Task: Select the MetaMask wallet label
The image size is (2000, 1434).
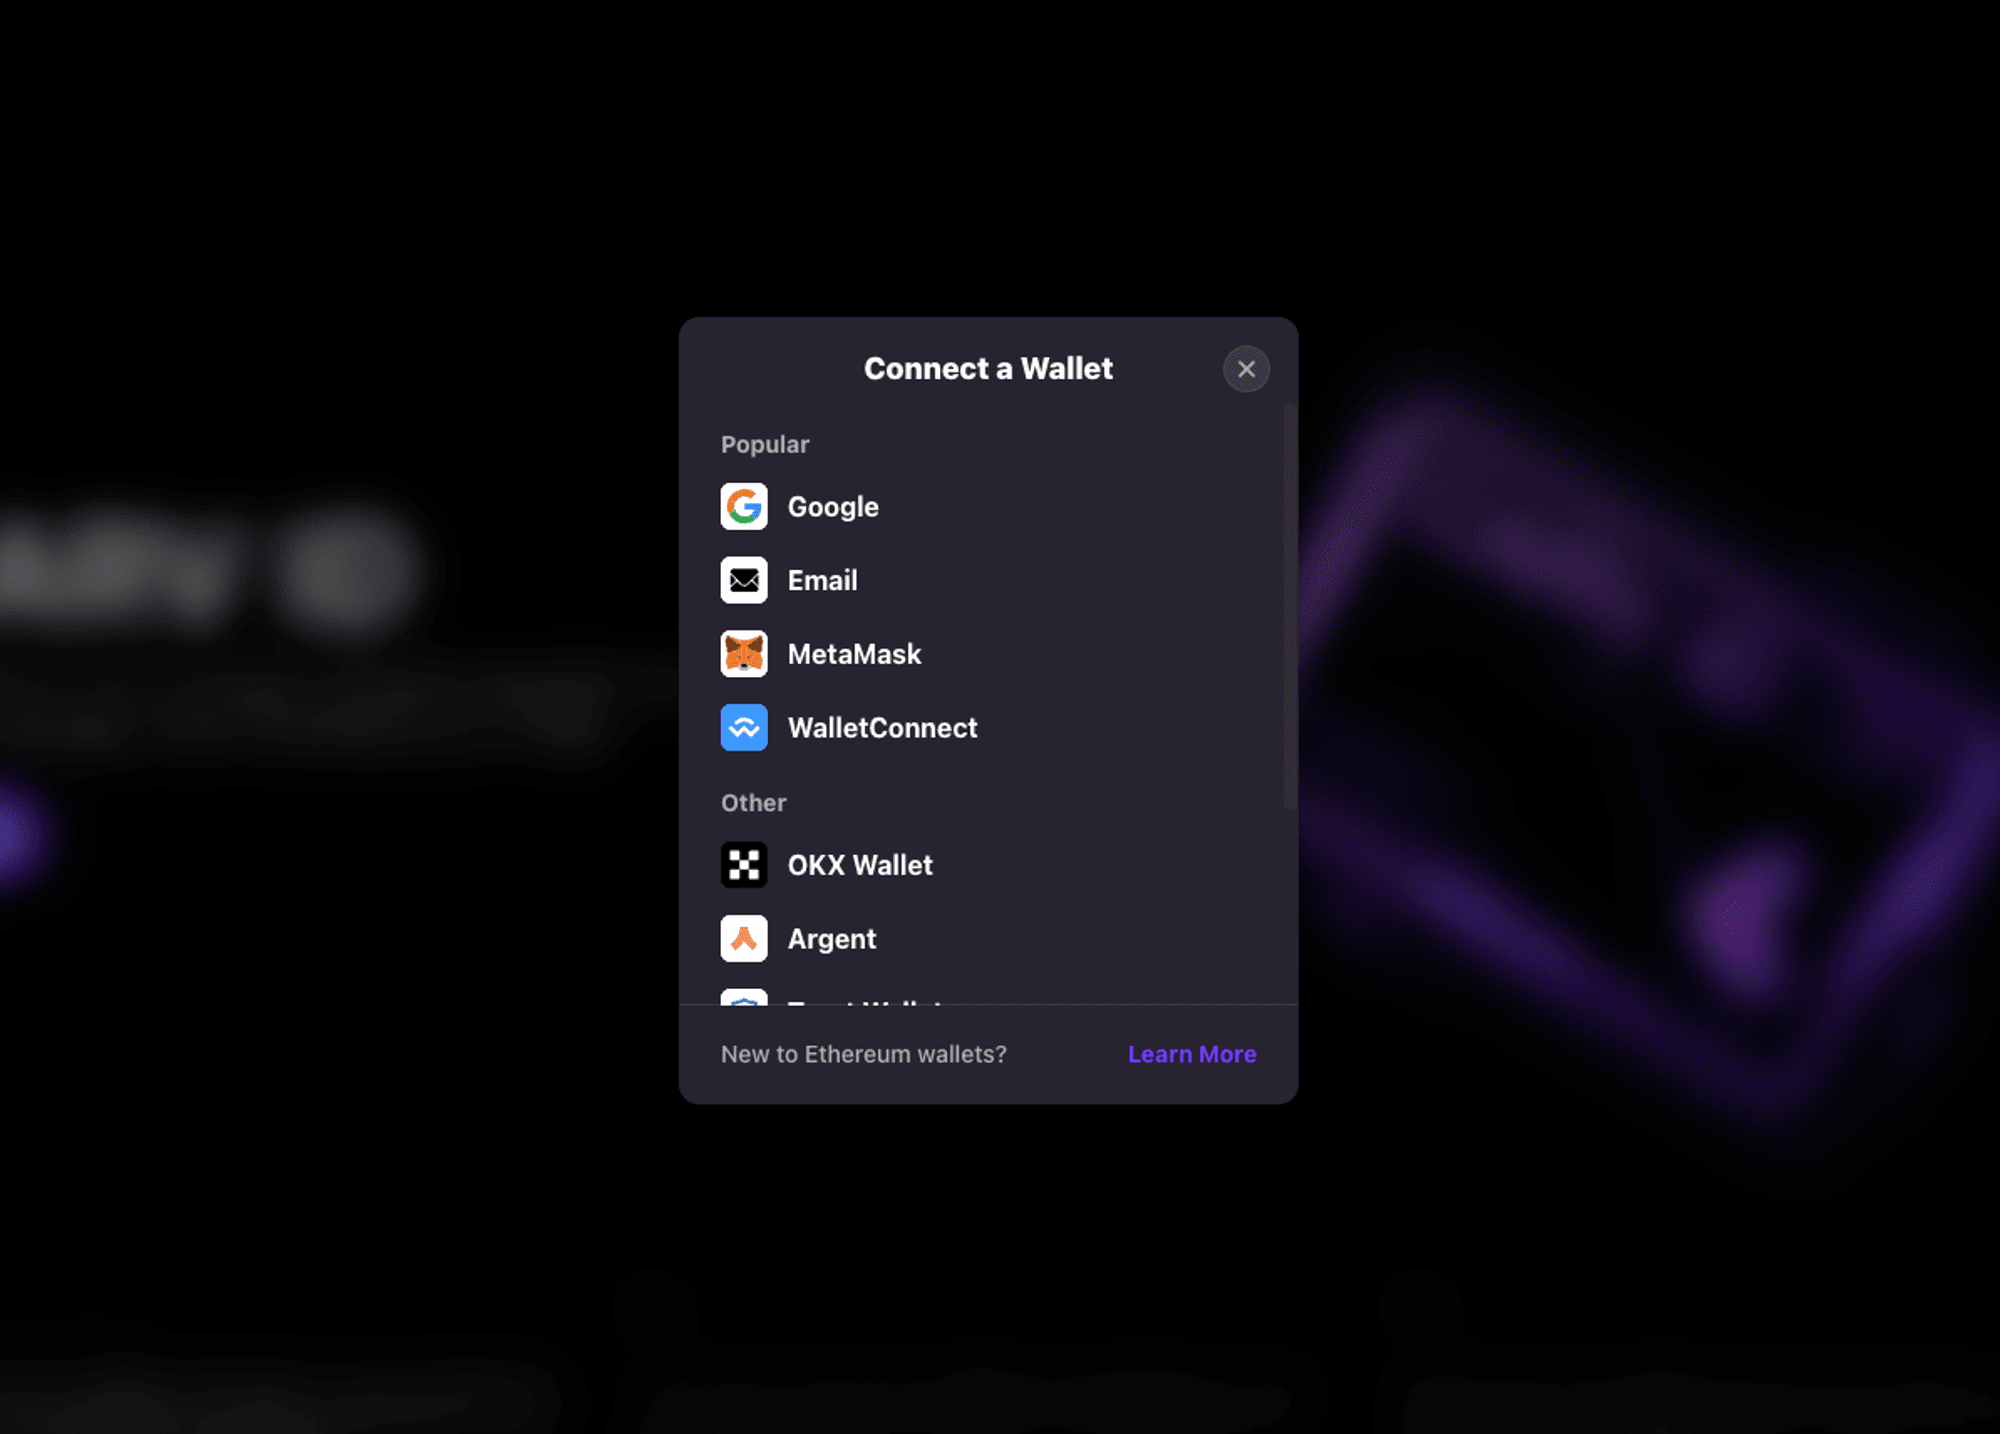Action: (854, 654)
